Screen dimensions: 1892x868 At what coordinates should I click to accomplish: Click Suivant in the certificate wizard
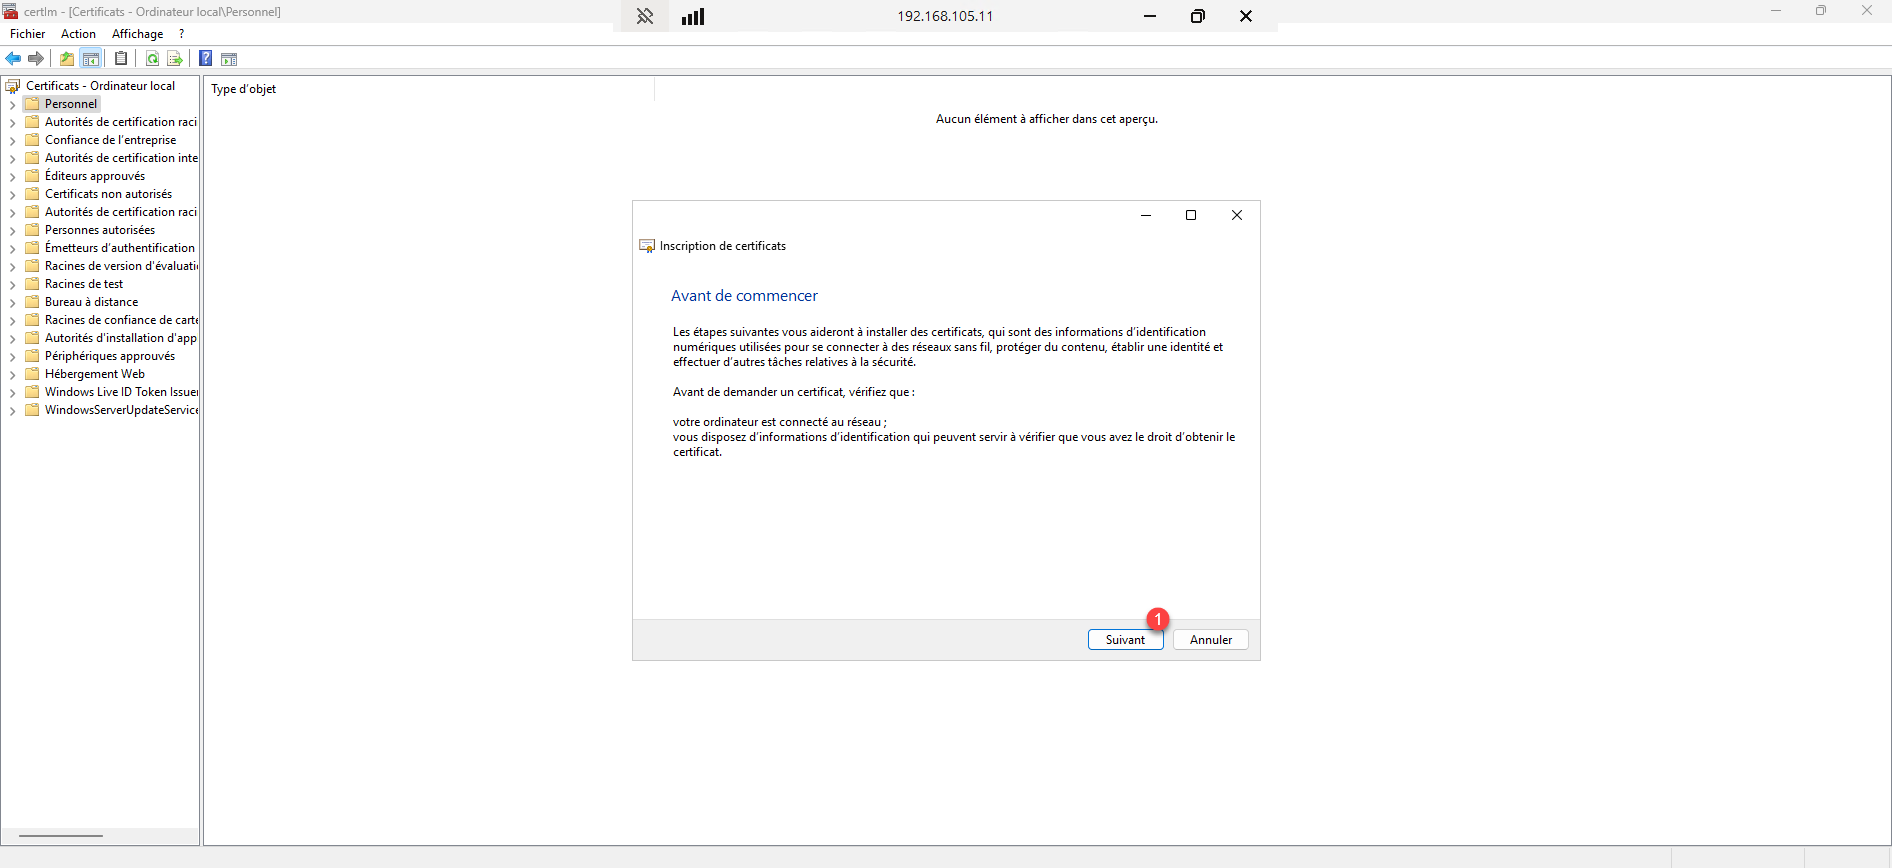click(1125, 640)
